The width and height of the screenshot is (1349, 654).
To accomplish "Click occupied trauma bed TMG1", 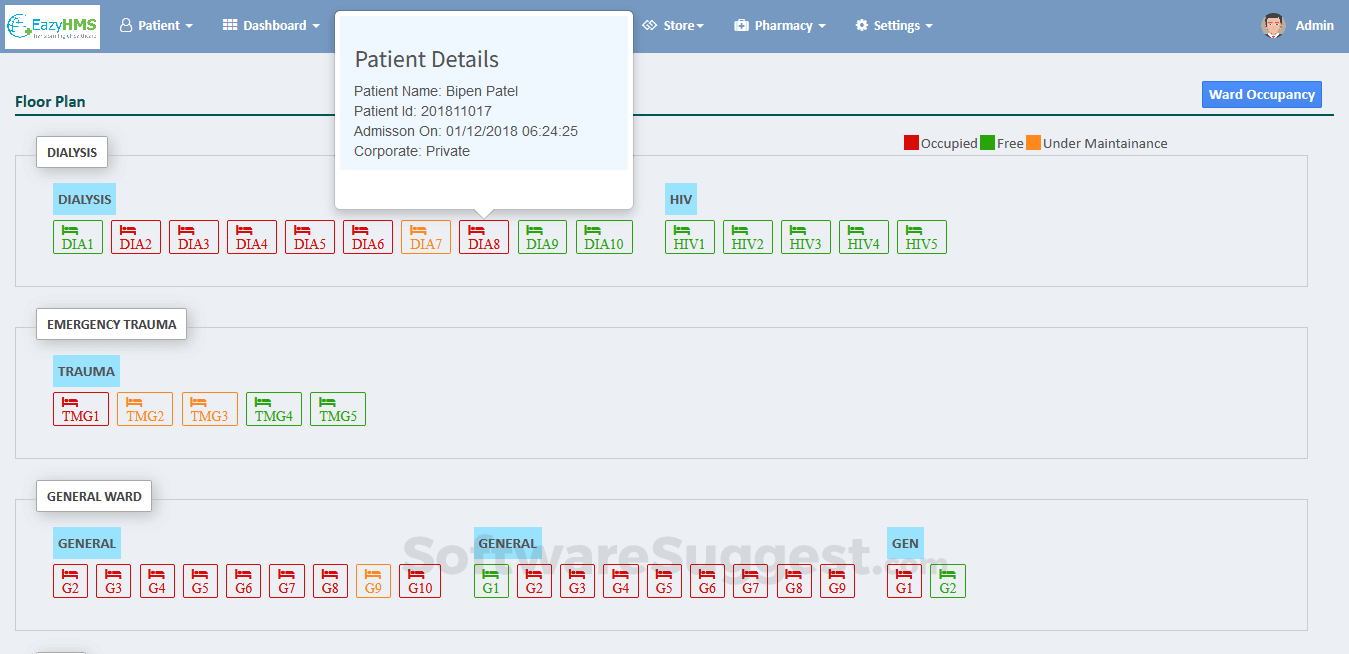I will click(81, 409).
